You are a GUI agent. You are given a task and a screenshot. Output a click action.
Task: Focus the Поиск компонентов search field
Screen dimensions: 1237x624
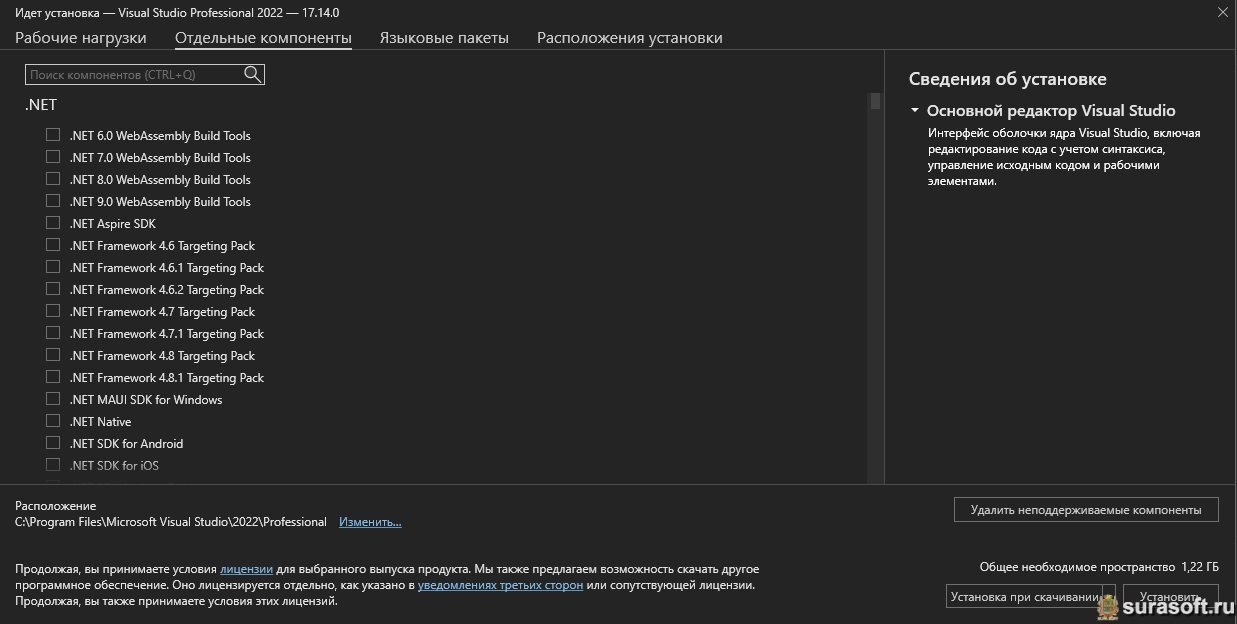click(x=145, y=74)
